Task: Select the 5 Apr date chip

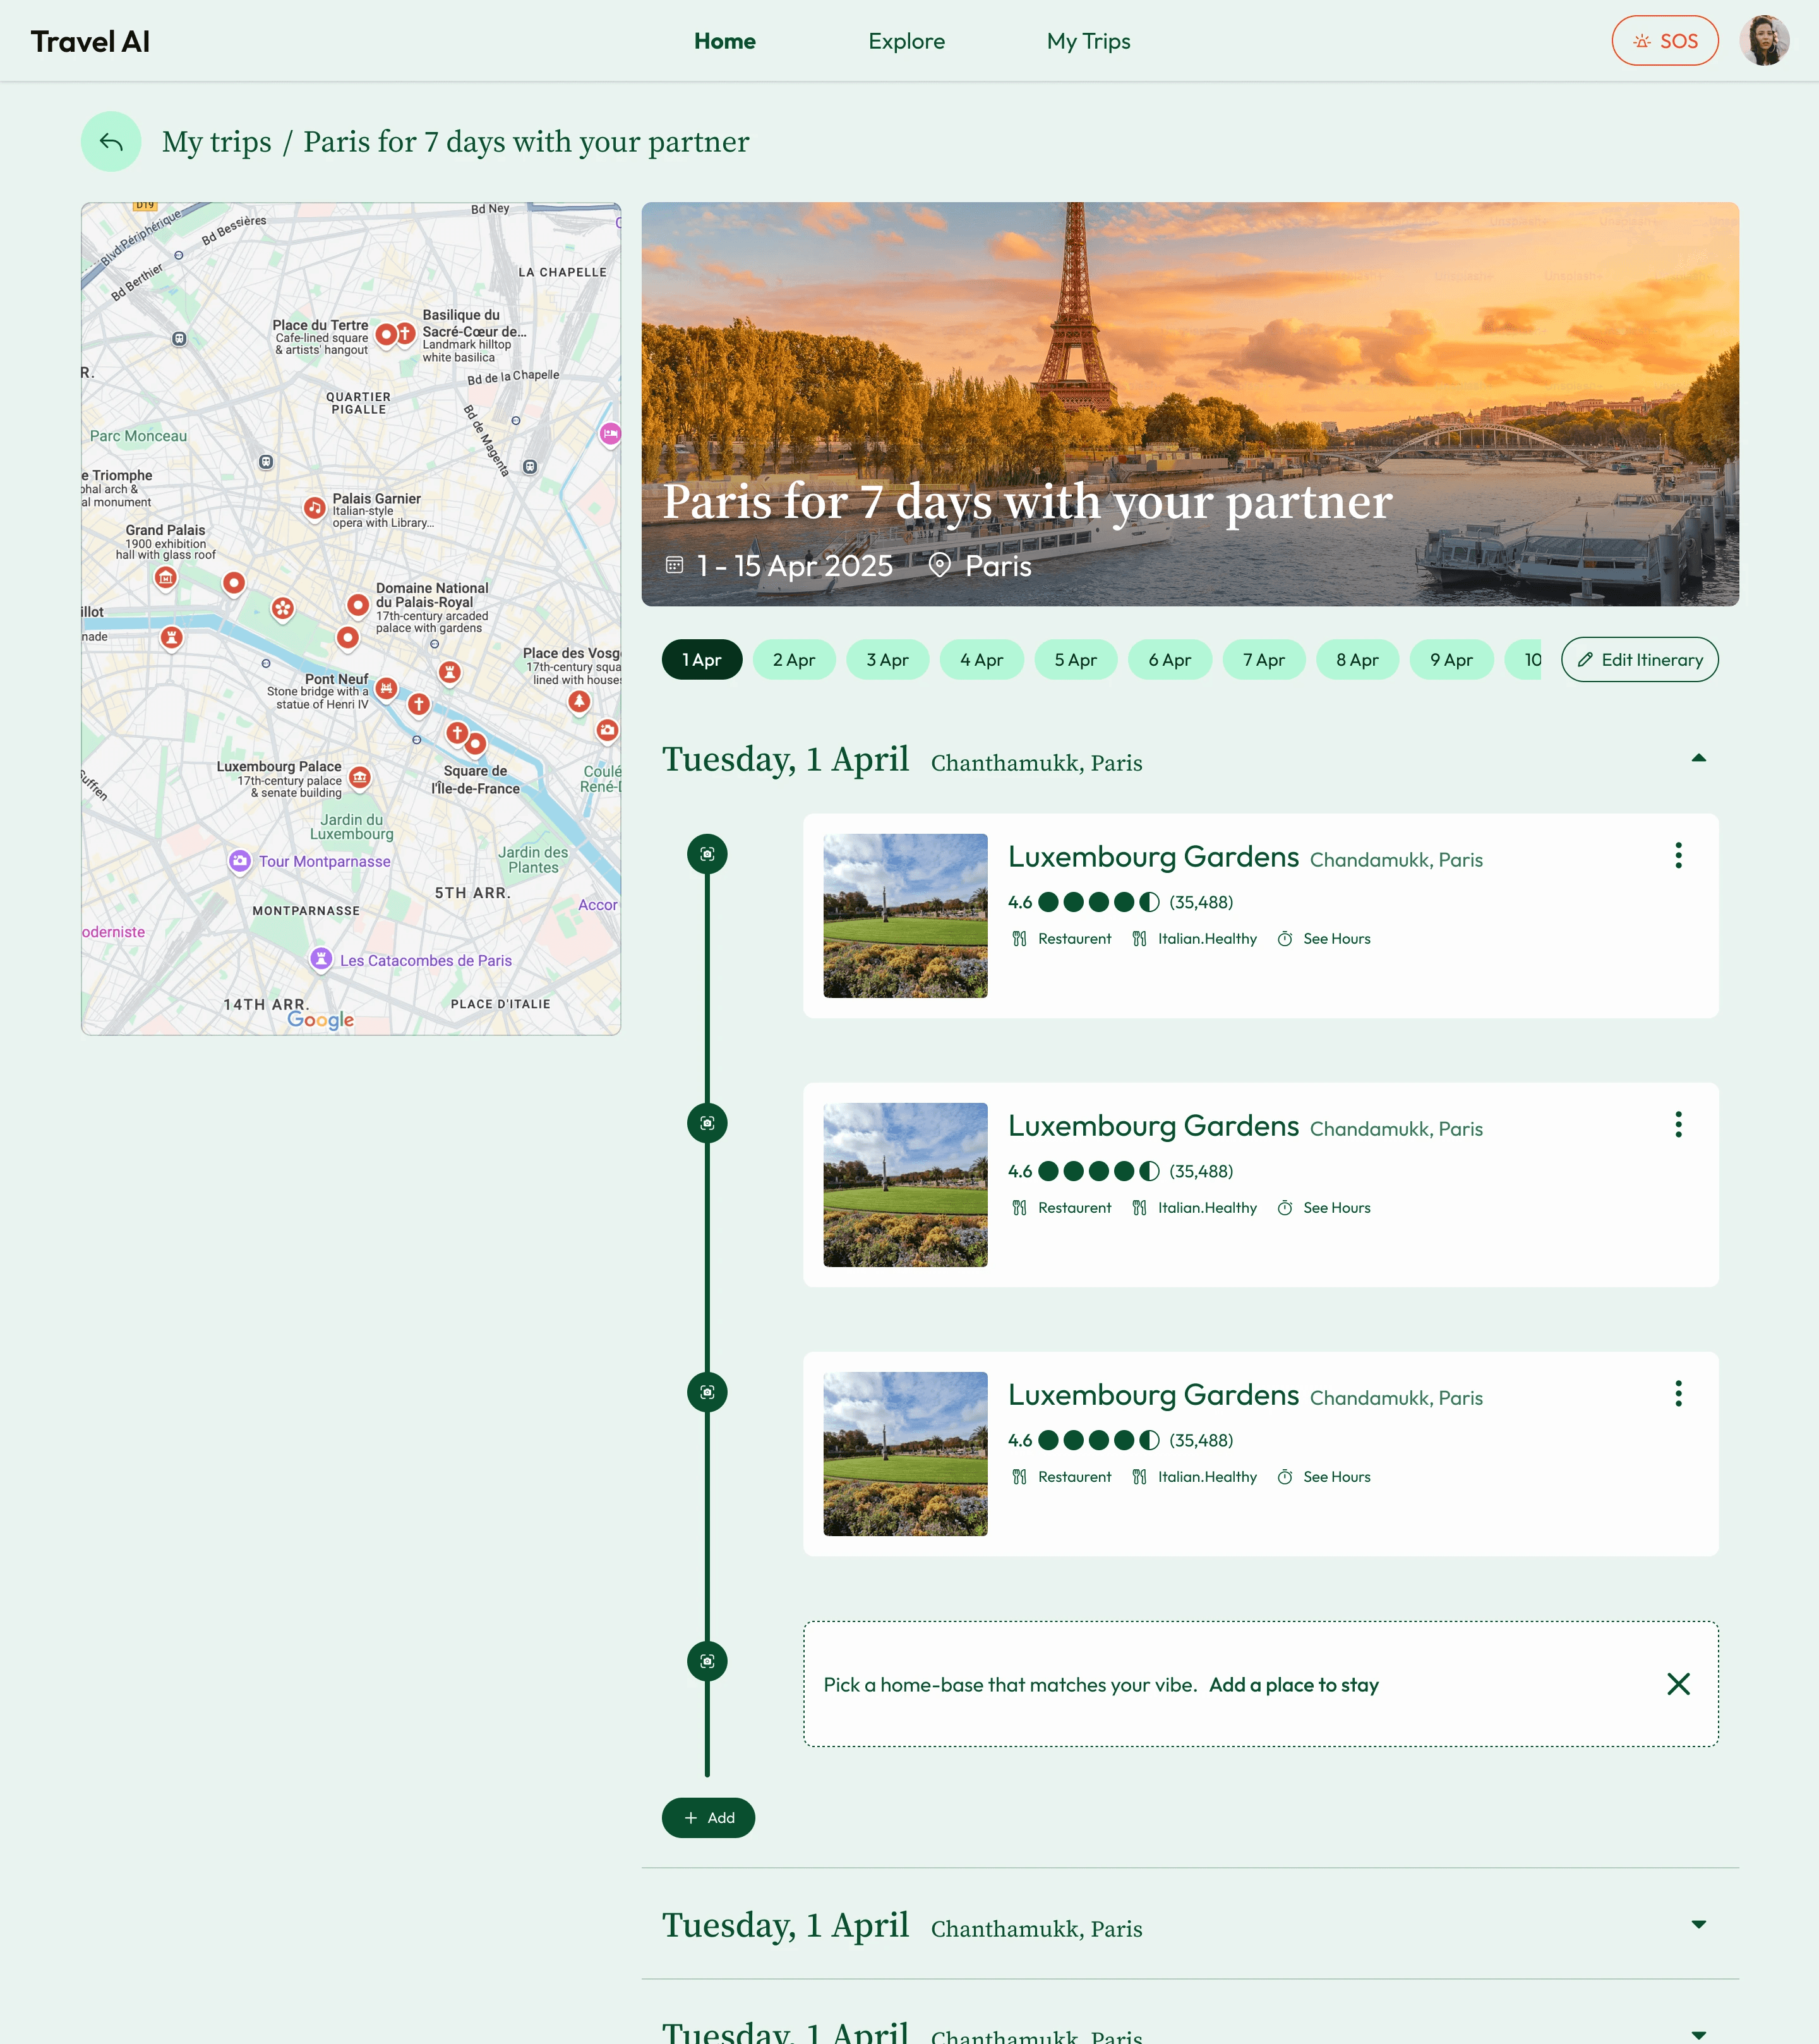Action: coord(1075,660)
